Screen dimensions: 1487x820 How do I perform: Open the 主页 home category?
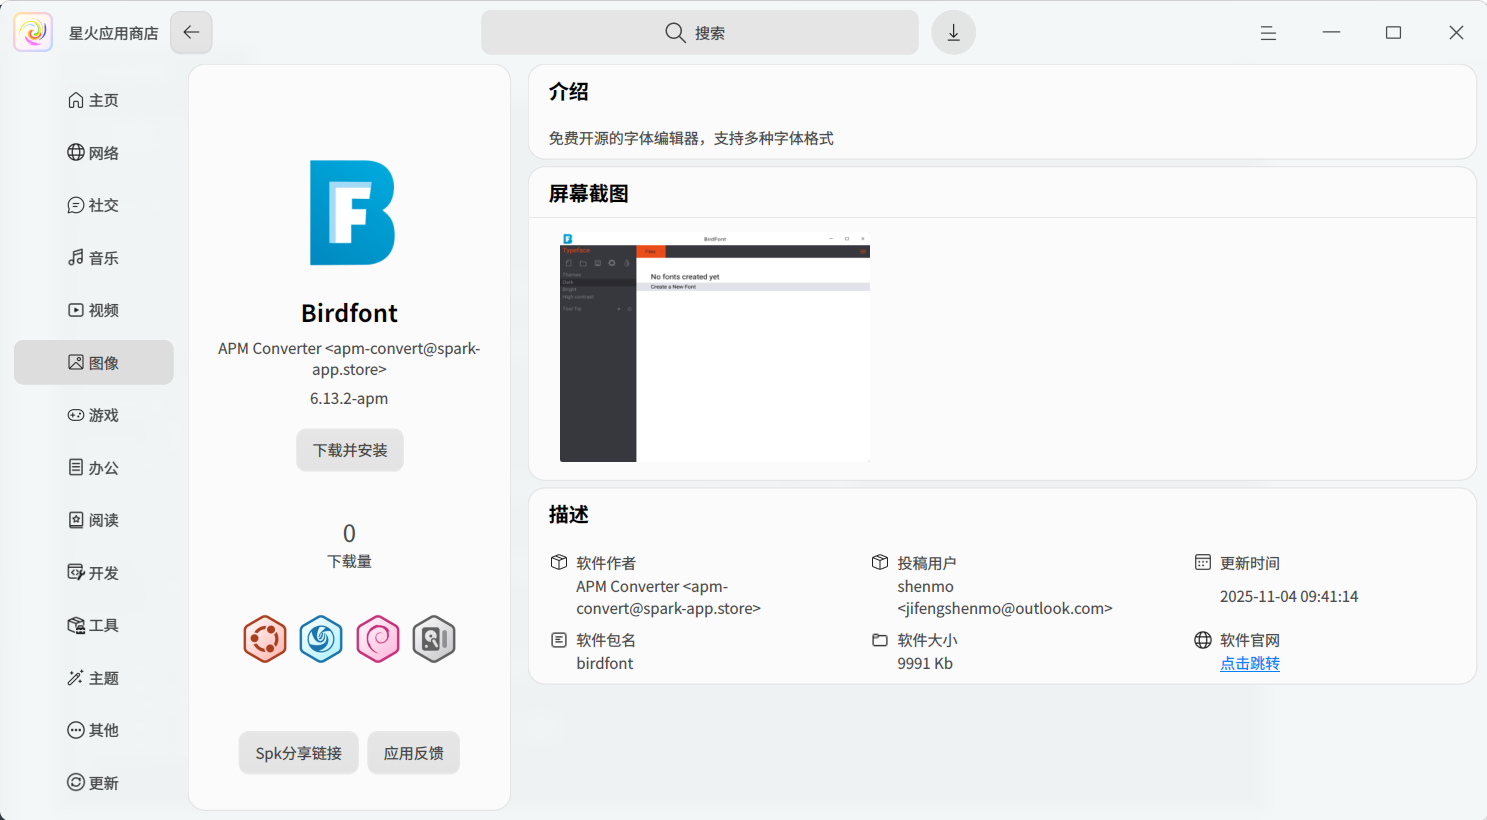coord(94,100)
